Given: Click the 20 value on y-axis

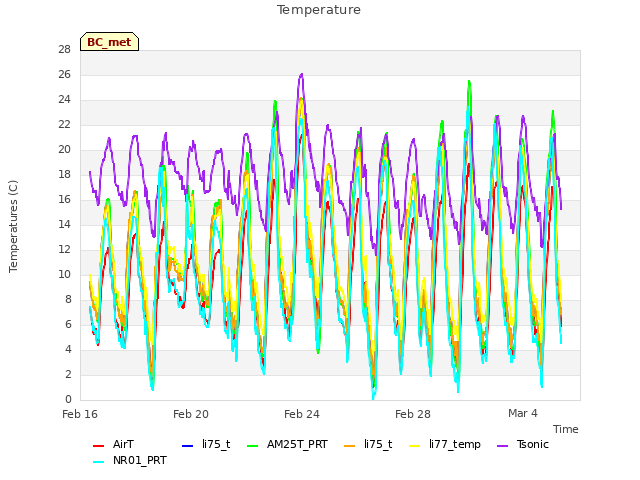Looking at the screenshot, I should coord(64,149).
